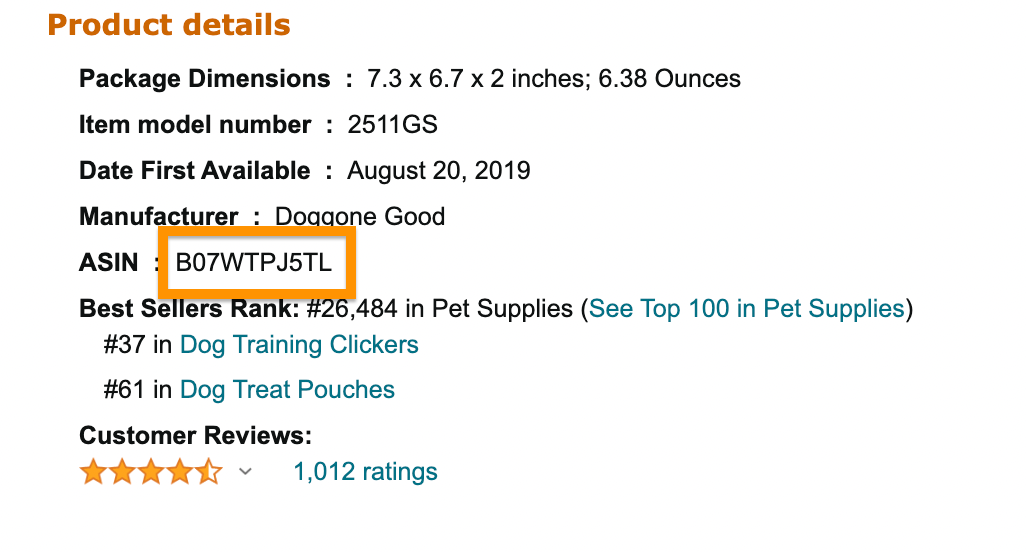The width and height of the screenshot is (1026, 552).
Task: Click the Date First Available label
Action: (194, 171)
